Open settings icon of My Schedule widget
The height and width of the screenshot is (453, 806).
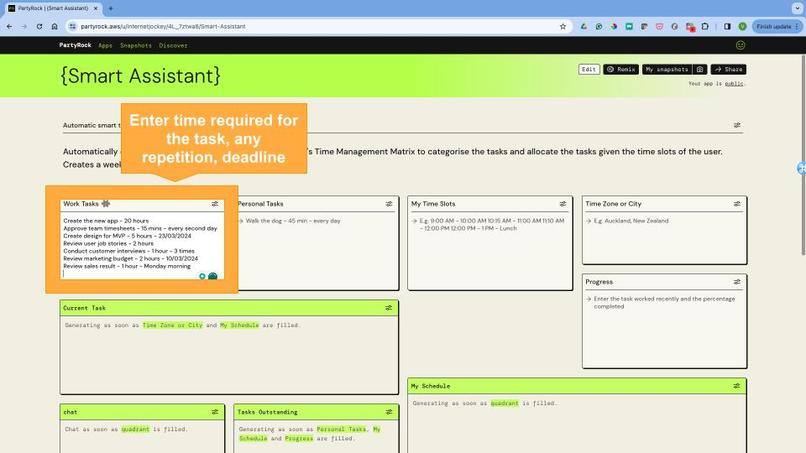tap(737, 386)
